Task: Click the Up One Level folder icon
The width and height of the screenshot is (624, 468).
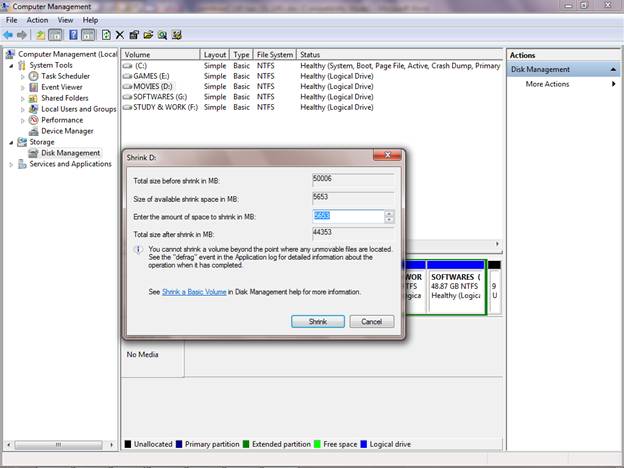Action: [41, 35]
